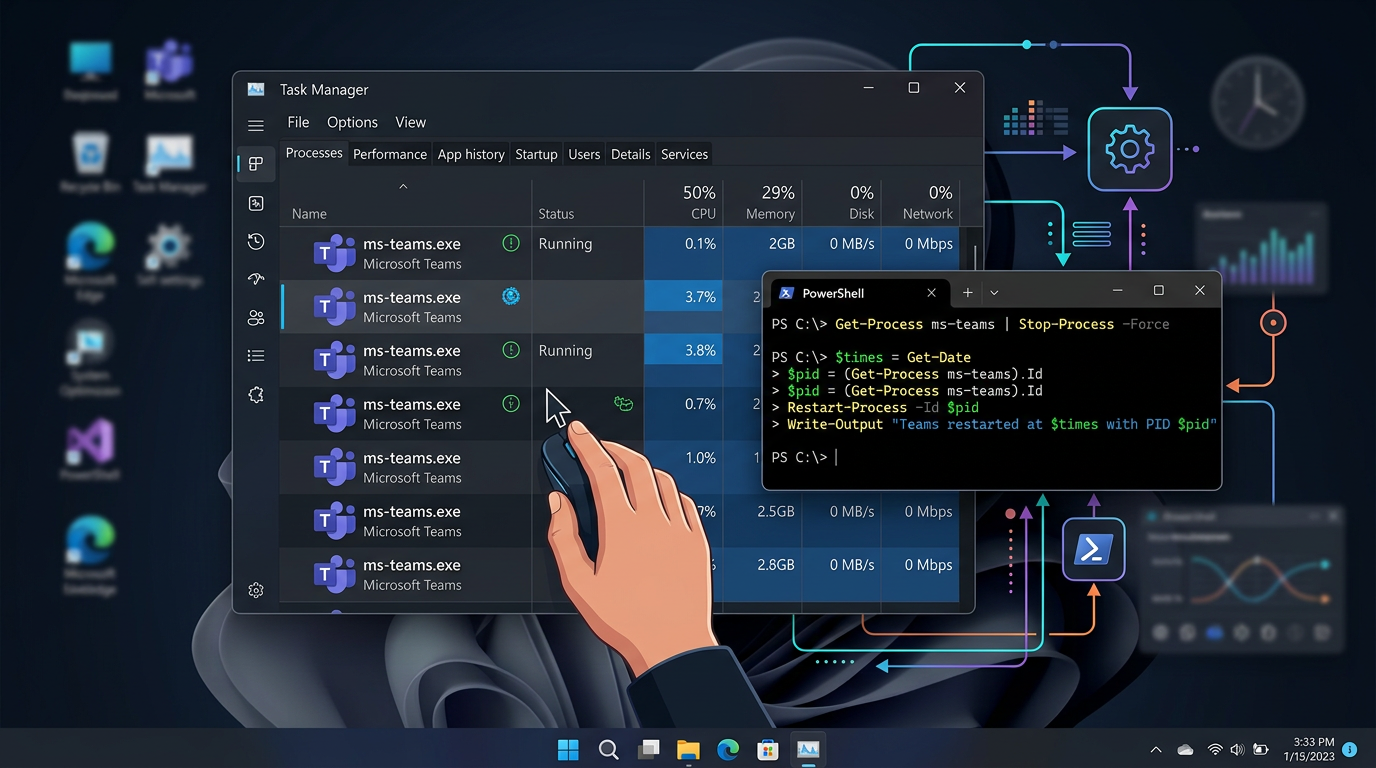
Task: Click the green status icon in the 0.7% CPU row
Action: click(x=511, y=404)
